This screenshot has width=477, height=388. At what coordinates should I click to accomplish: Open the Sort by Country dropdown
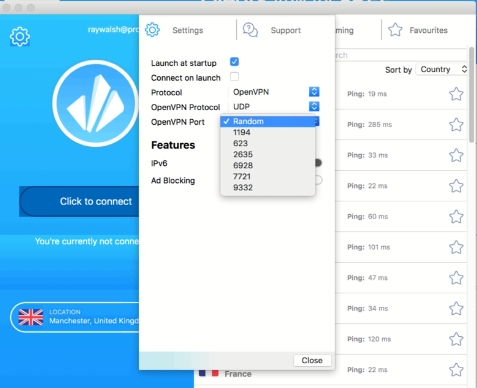point(442,69)
